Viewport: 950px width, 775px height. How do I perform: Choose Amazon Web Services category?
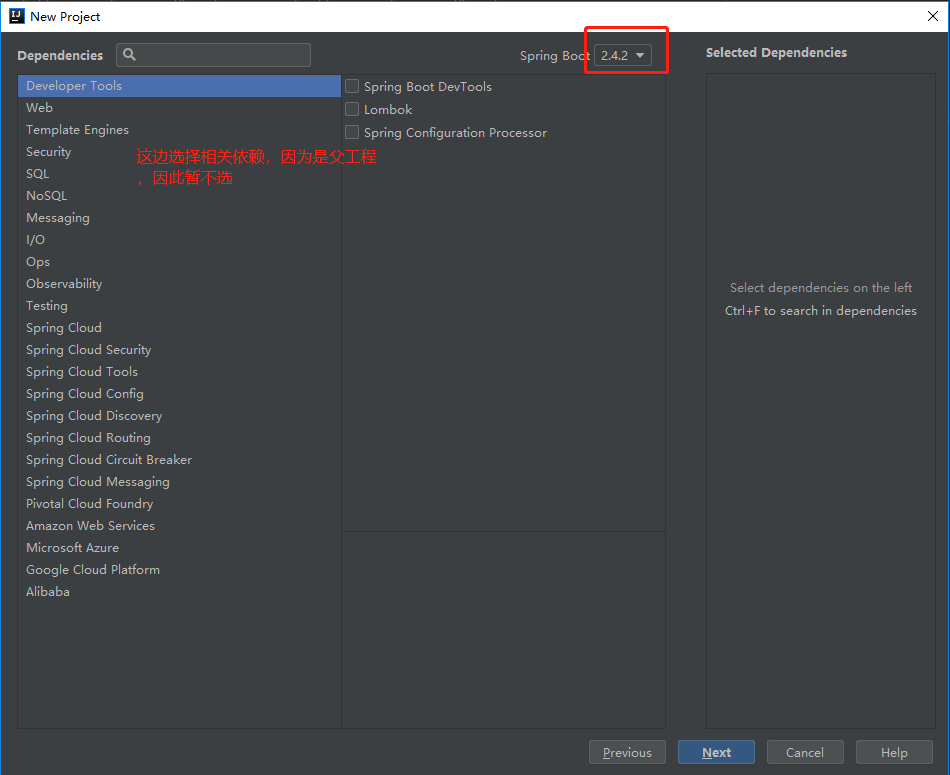click(179, 526)
